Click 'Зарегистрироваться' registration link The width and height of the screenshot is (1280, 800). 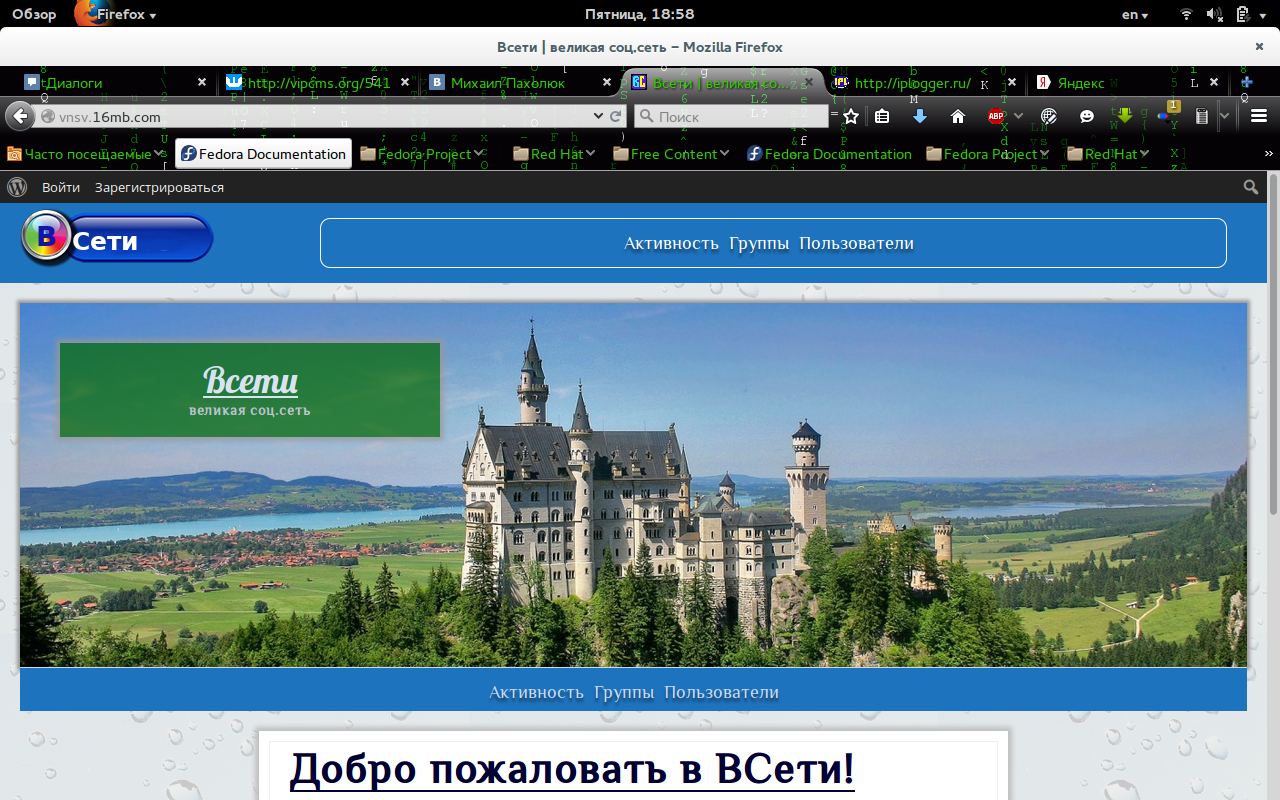point(159,187)
